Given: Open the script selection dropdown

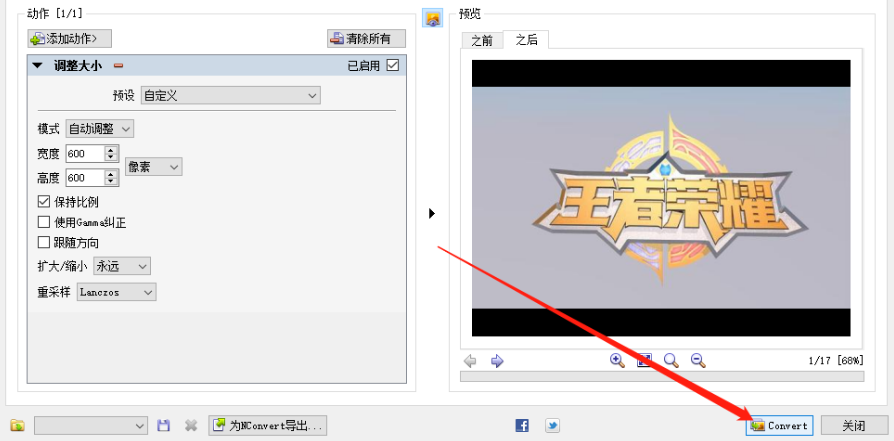Looking at the screenshot, I should 91,425.
